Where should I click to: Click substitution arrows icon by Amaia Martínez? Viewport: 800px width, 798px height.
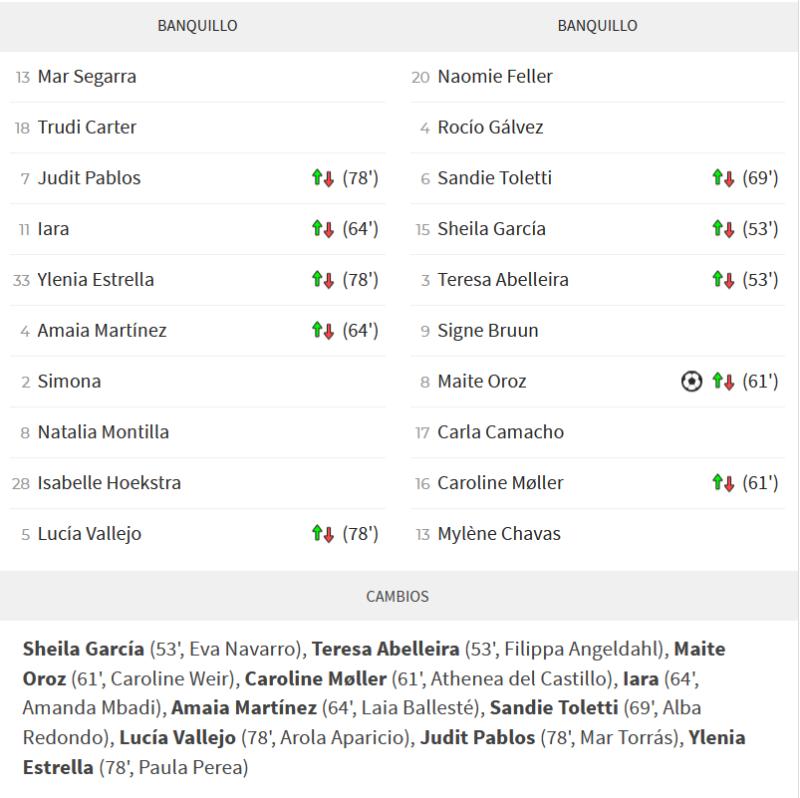pos(322,330)
